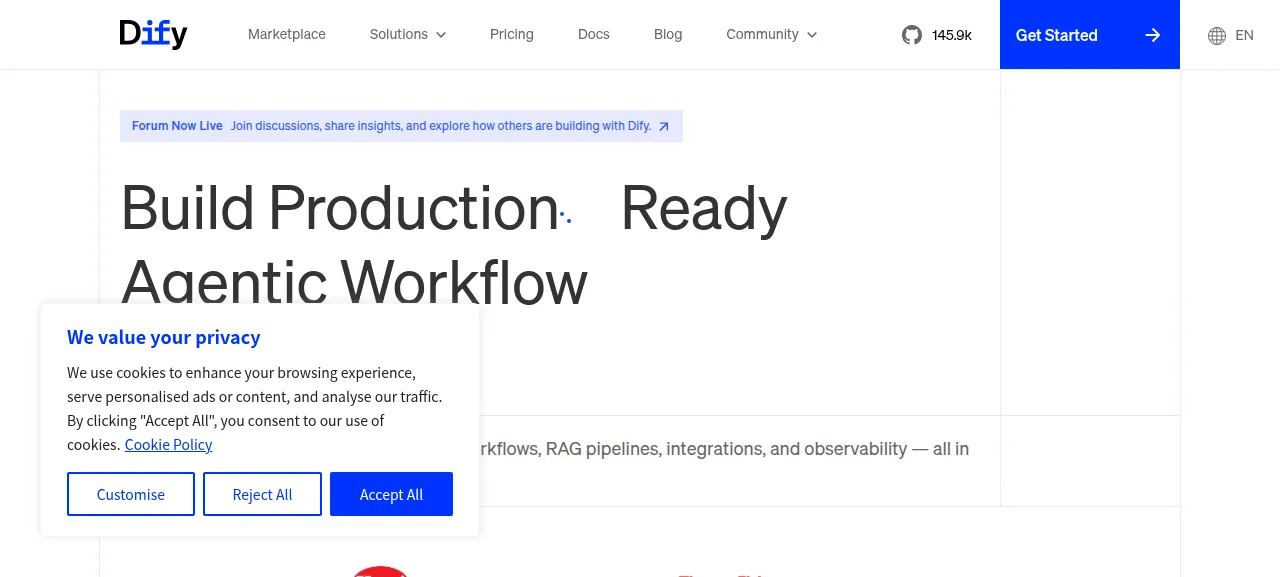Click the arrow on Get Started
Image resolution: width=1280 pixels, height=577 pixels.
1153,35
